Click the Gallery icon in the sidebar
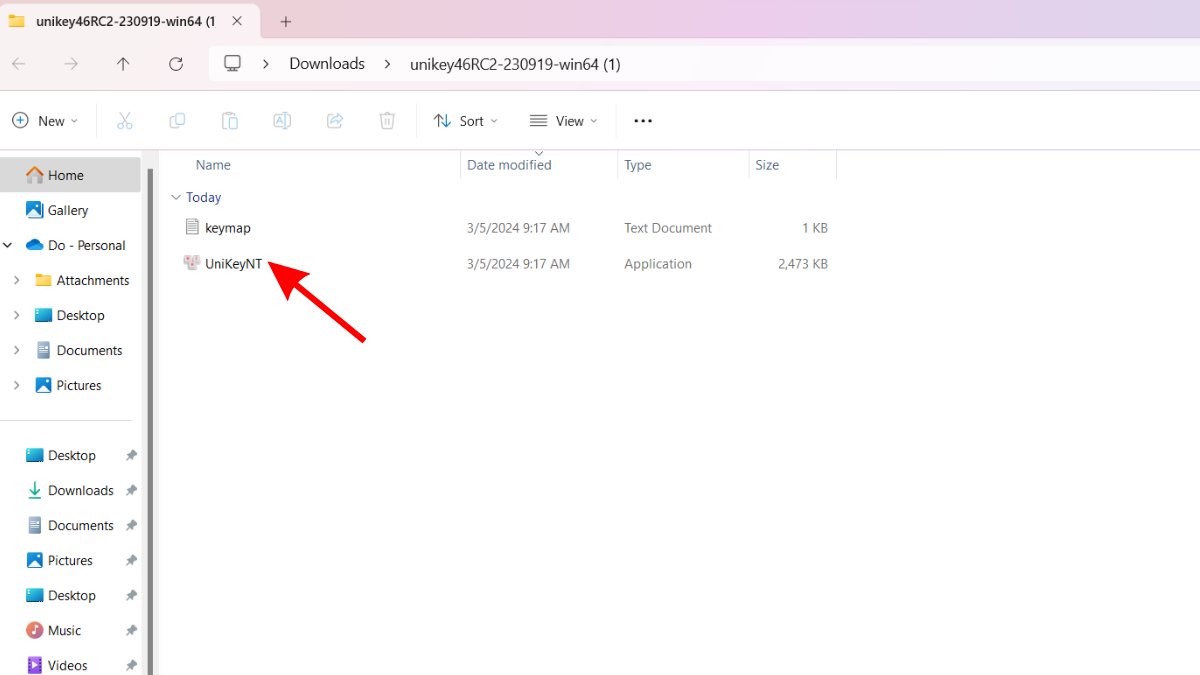 tap(35, 210)
